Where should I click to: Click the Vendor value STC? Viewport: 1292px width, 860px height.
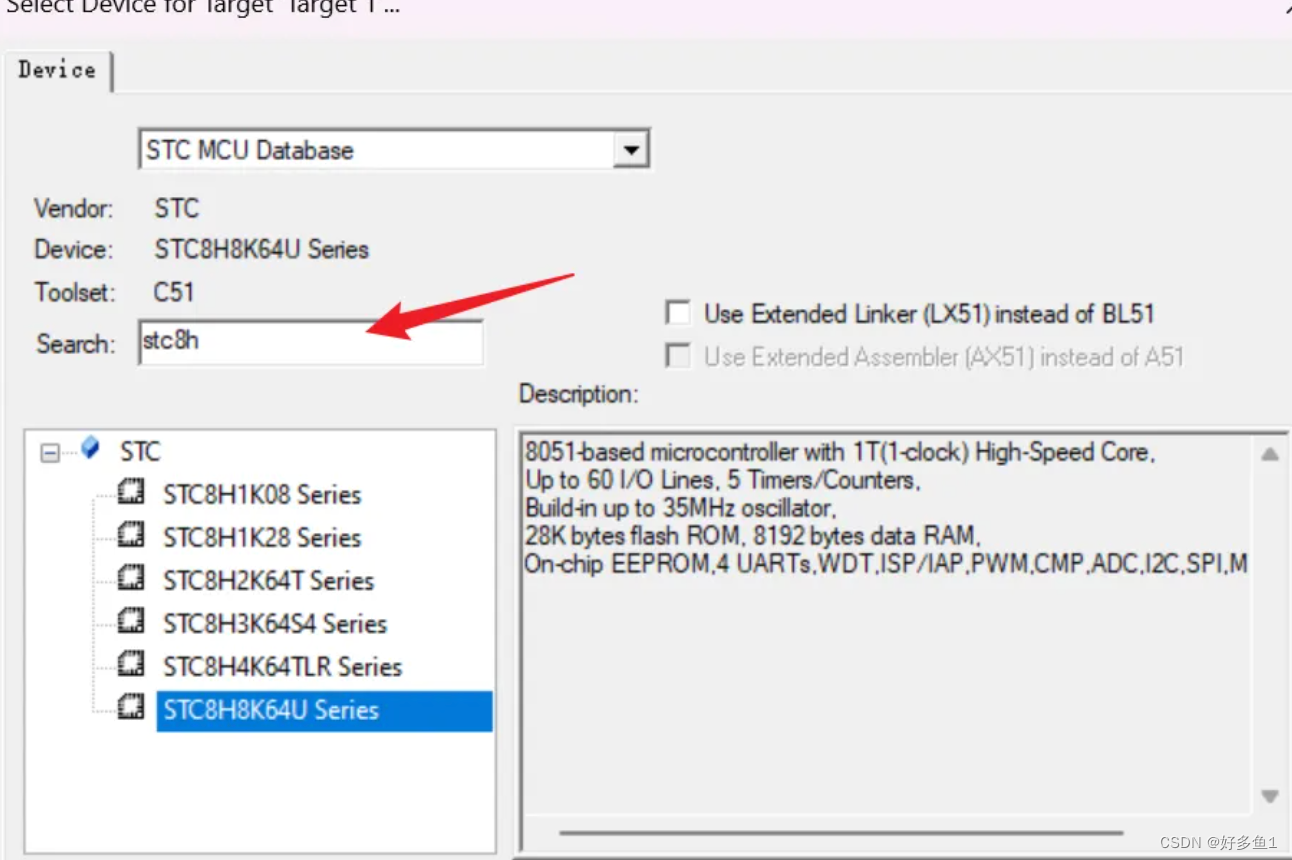(177, 208)
